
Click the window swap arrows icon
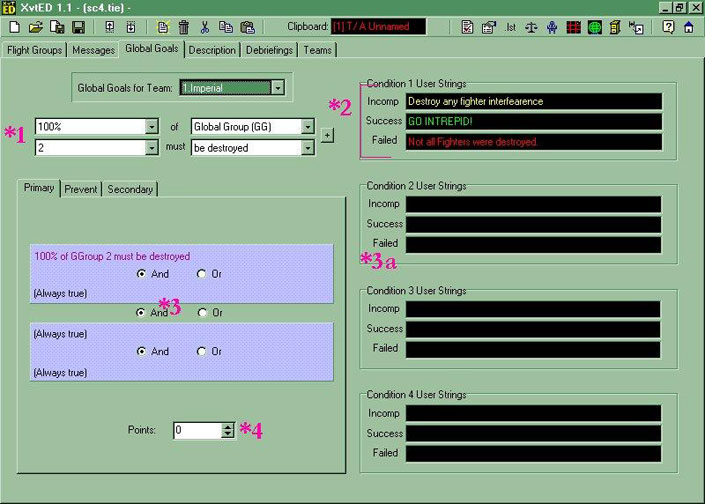(x=636, y=27)
